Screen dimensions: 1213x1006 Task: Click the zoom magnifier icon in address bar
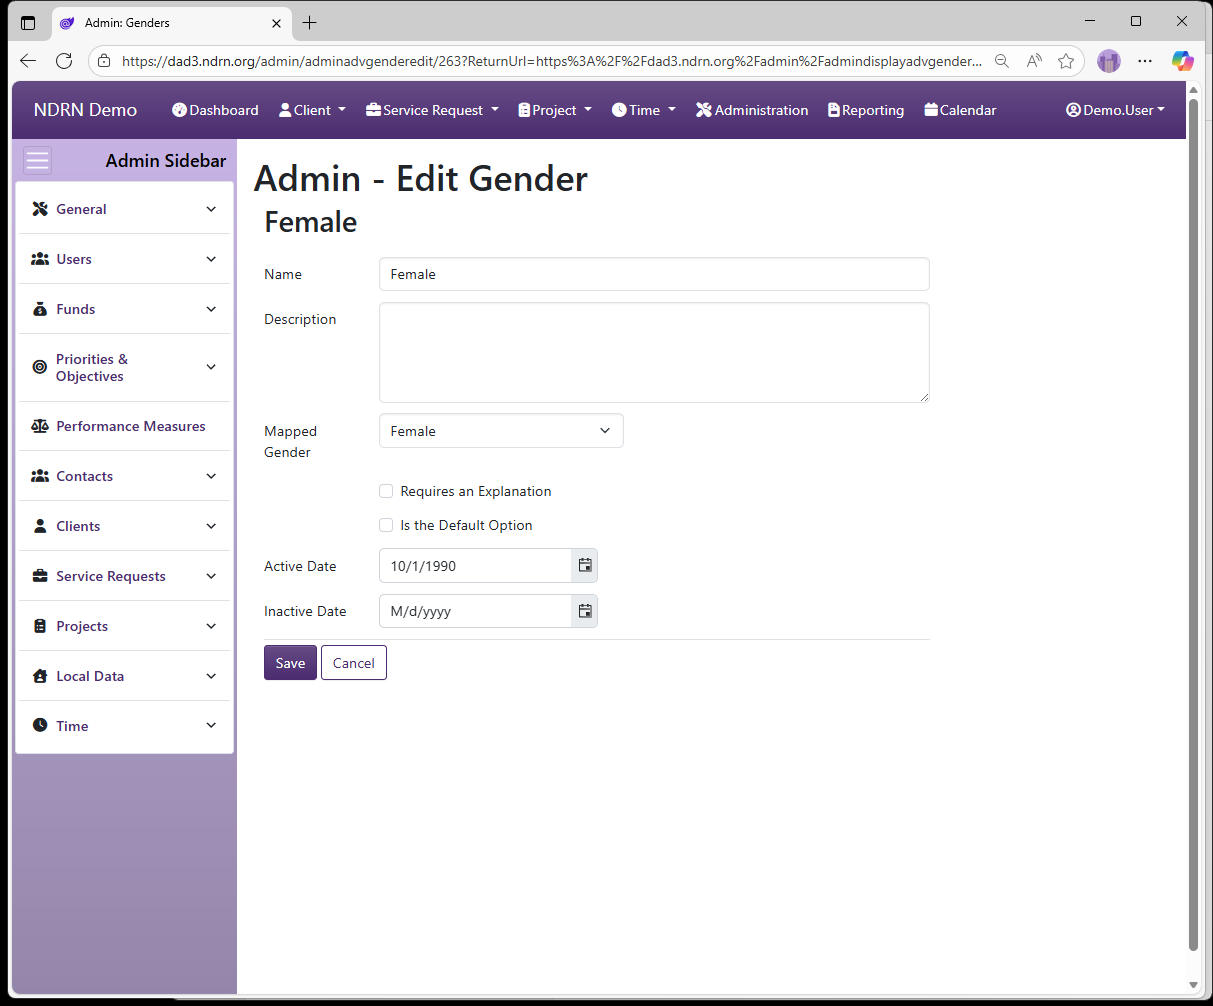1002,61
